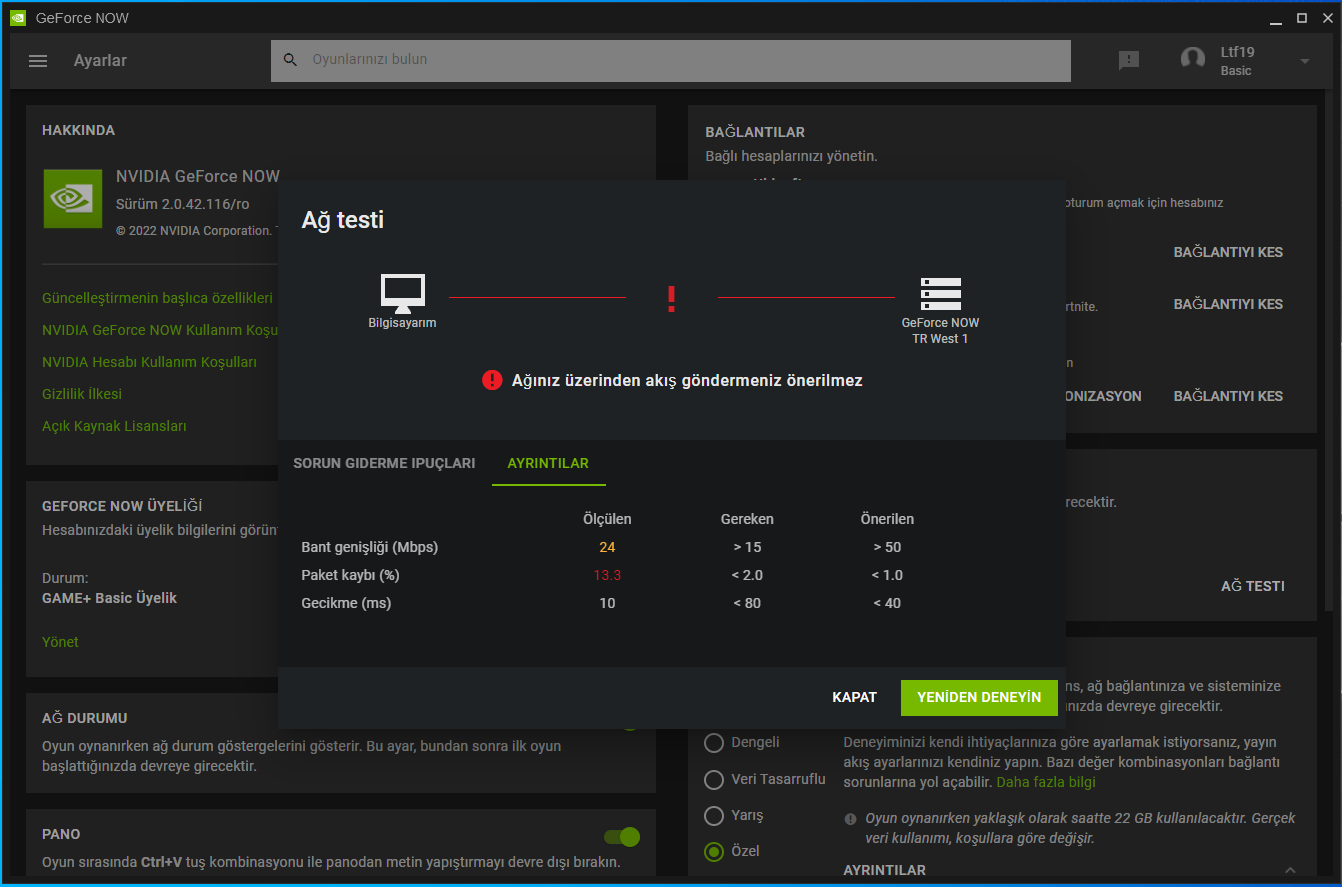Click the NVIDIA logo in Hakkında panel
The height and width of the screenshot is (887, 1342).
click(73, 198)
